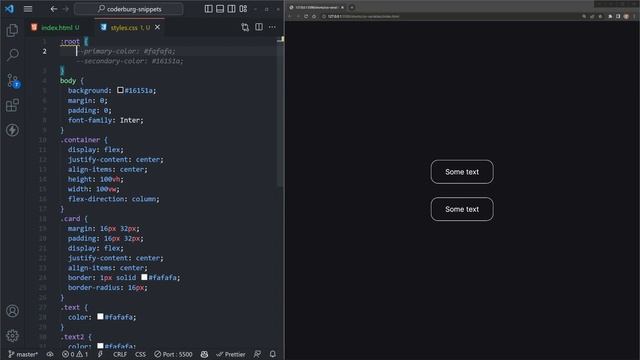The width and height of the screenshot is (640, 360).
Task: Open the Manage gear menu
Action: 12,336
